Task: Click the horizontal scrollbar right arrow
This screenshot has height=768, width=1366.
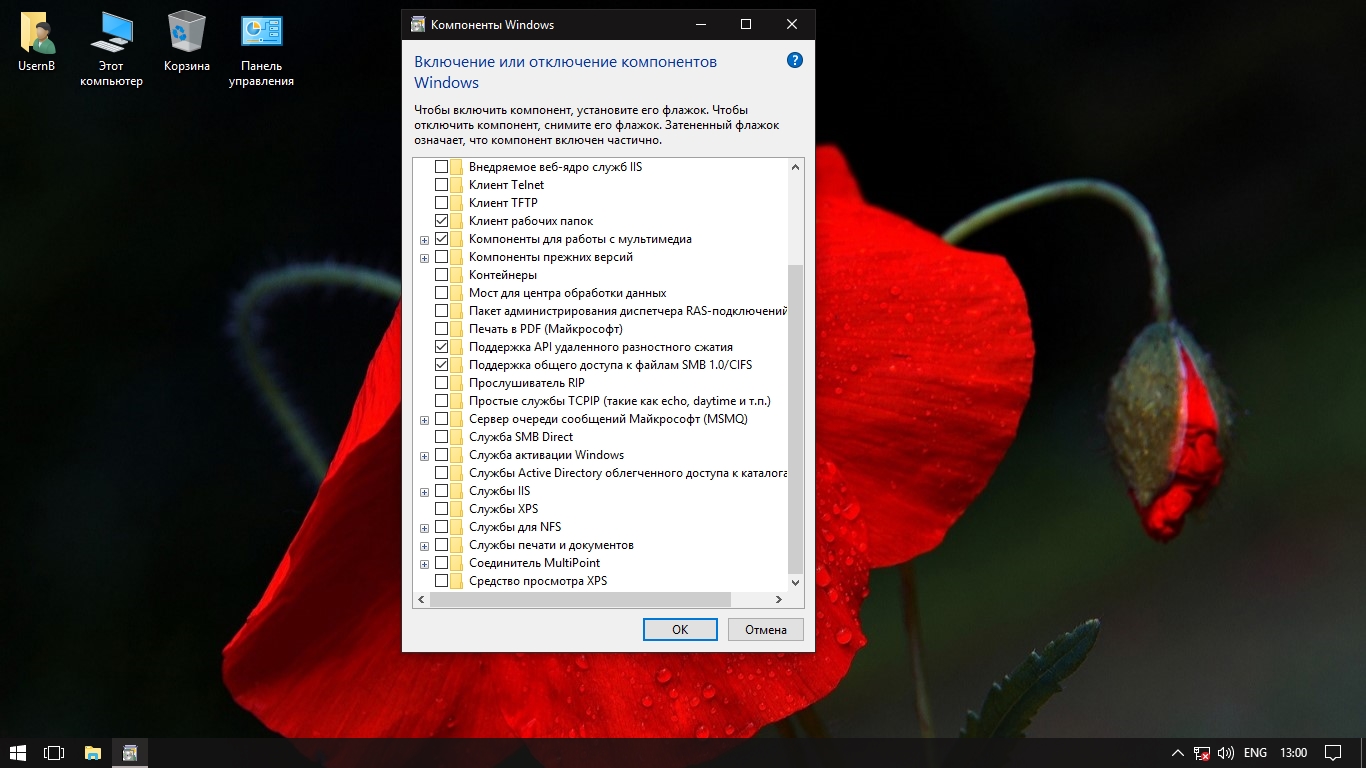Action: pyautogui.click(x=779, y=599)
